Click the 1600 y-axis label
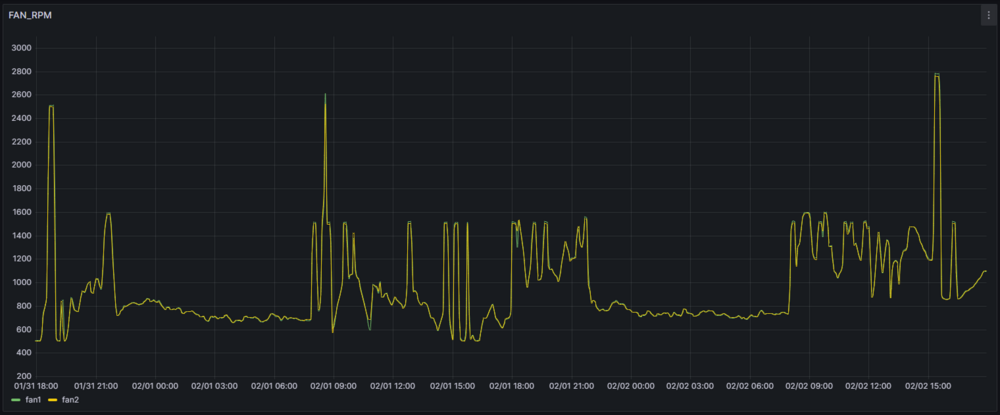 21,212
